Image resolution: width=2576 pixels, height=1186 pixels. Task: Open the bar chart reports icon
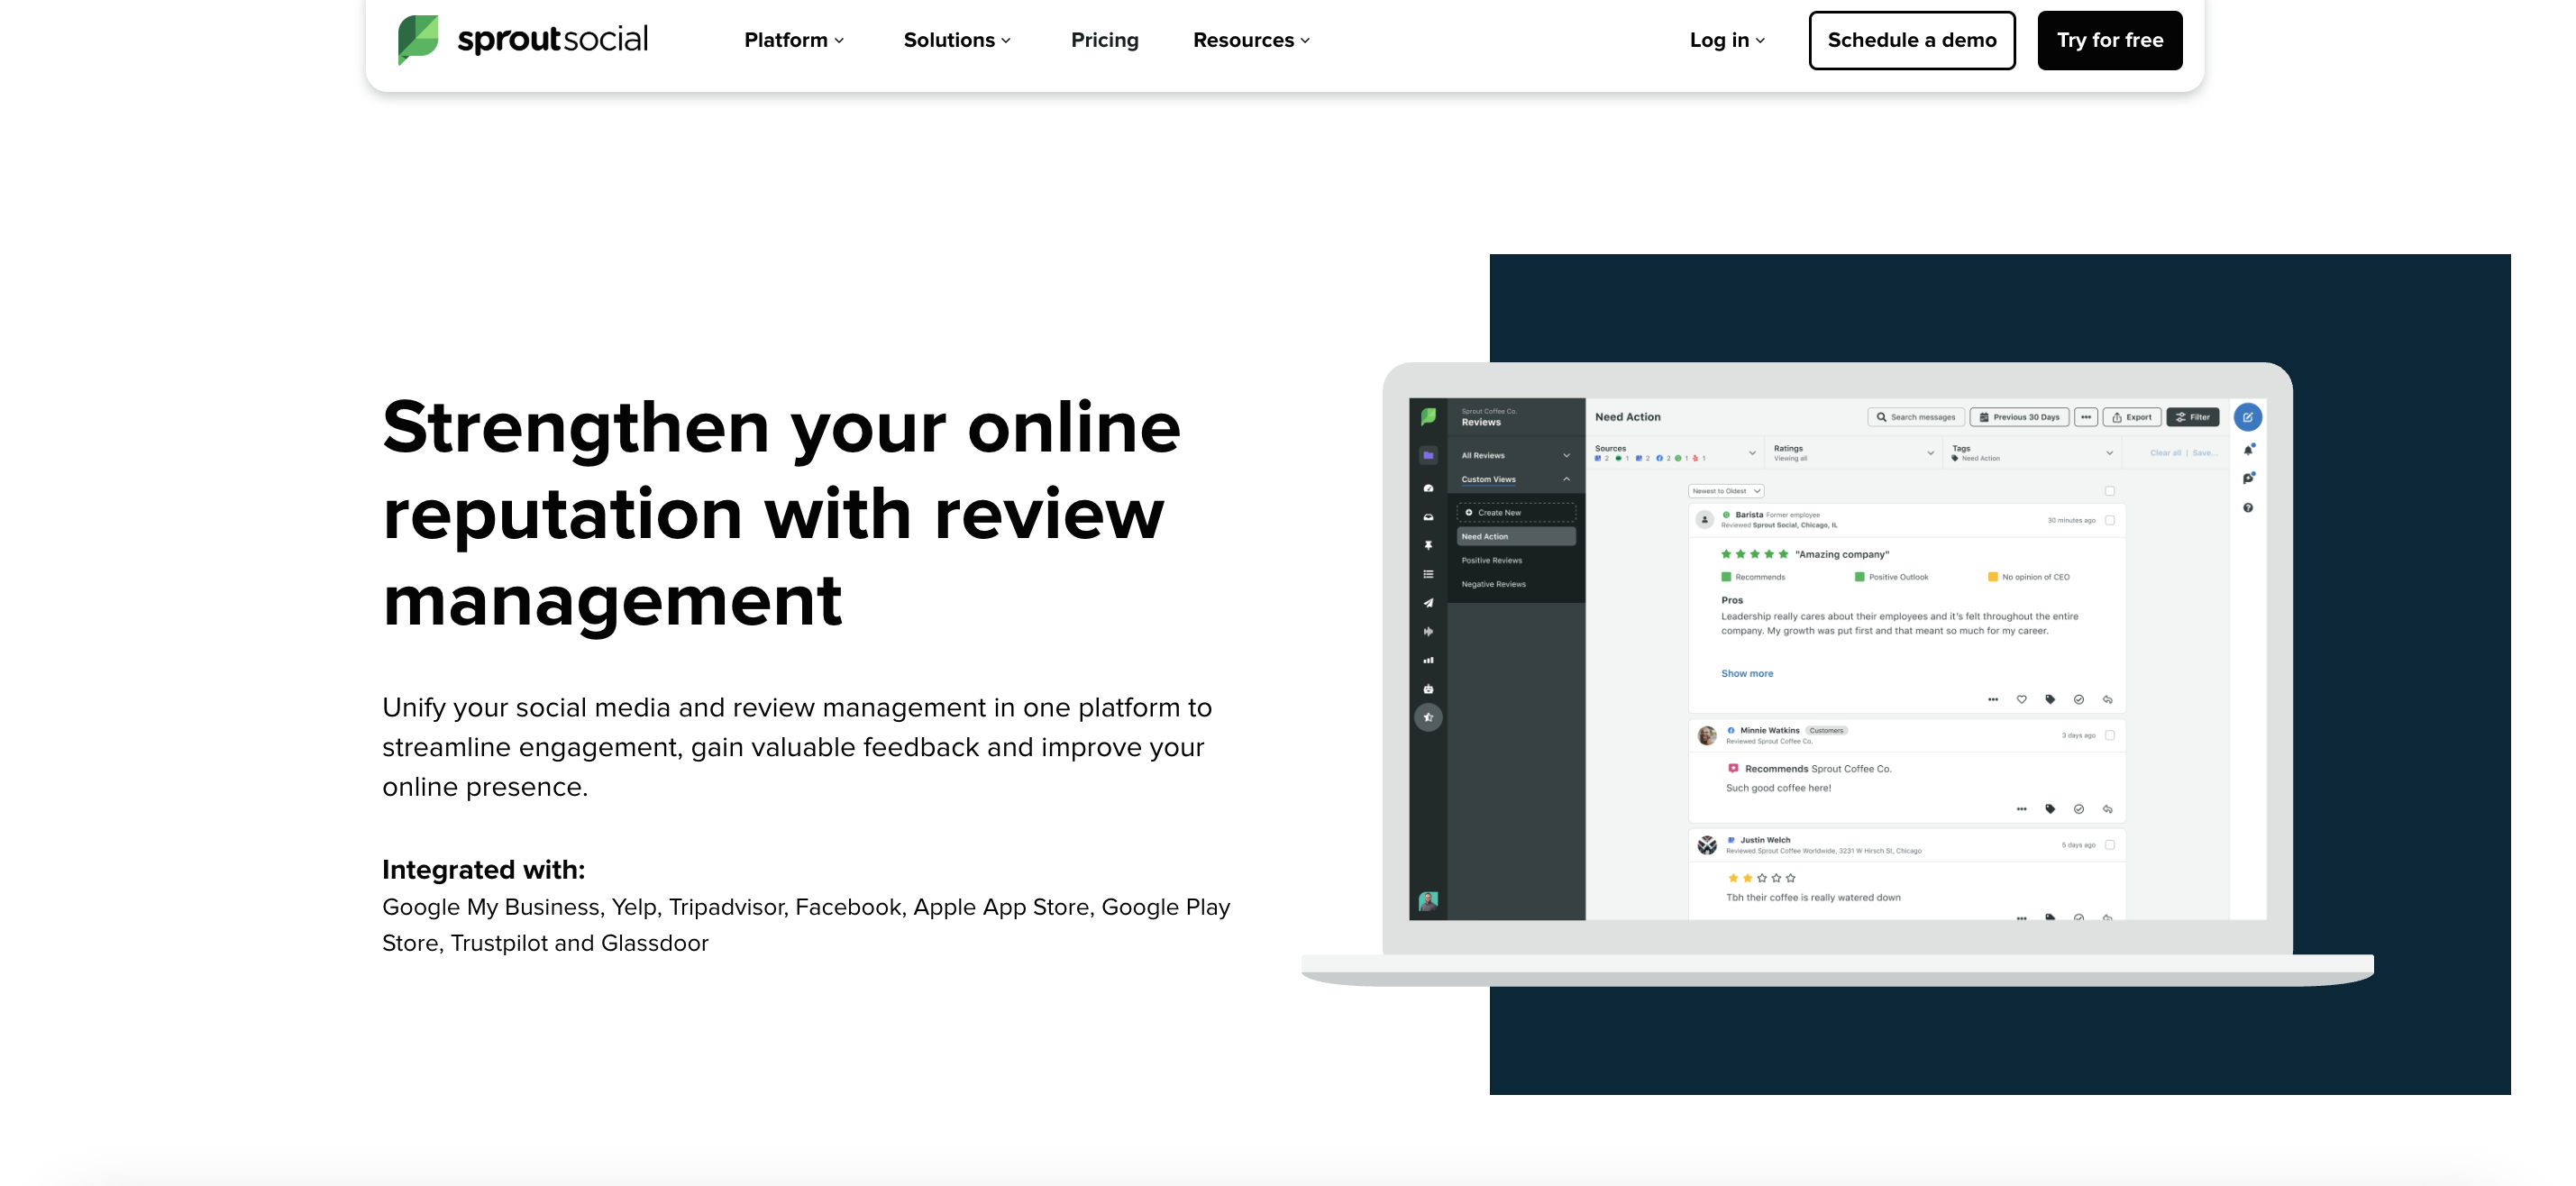[x=1428, y=660]
